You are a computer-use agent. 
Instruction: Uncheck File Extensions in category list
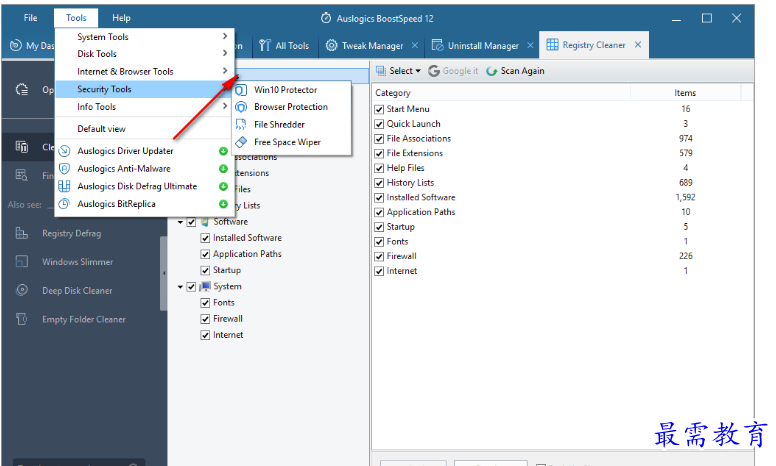coord(379,153)
